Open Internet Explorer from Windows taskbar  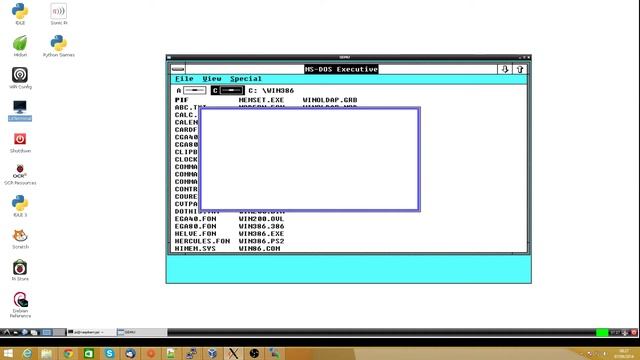(x=27, y=353)
